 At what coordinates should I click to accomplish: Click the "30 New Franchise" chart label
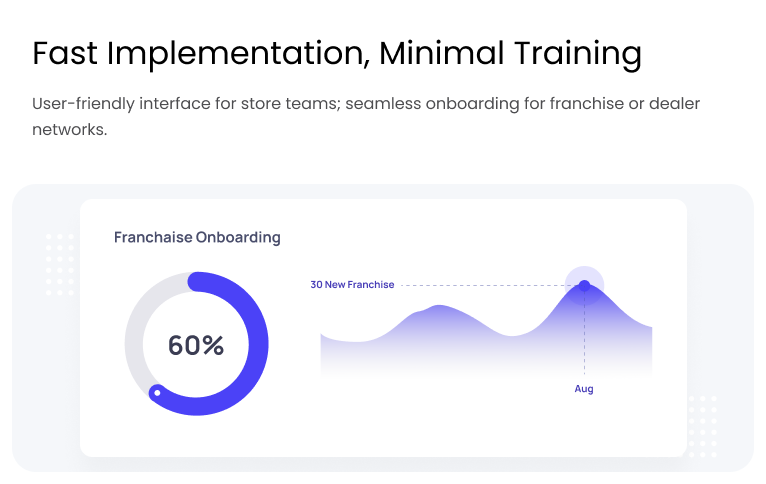(352, 285)
